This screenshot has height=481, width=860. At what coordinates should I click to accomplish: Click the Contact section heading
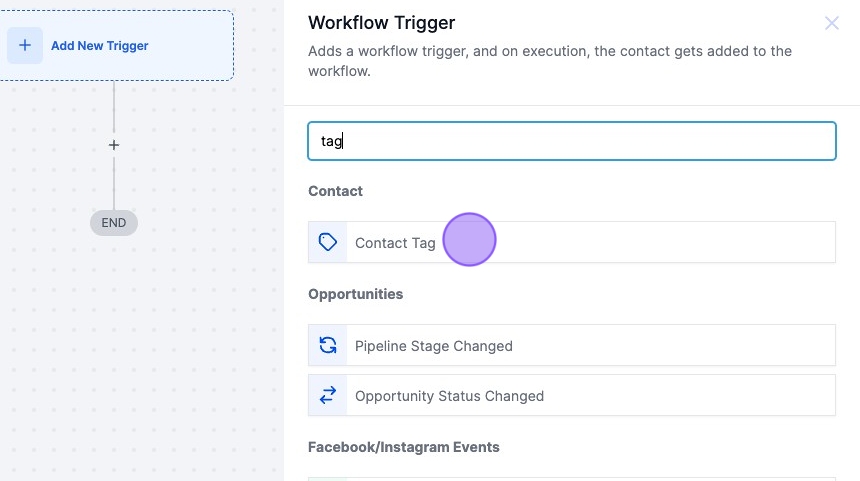tap(335, 191)
